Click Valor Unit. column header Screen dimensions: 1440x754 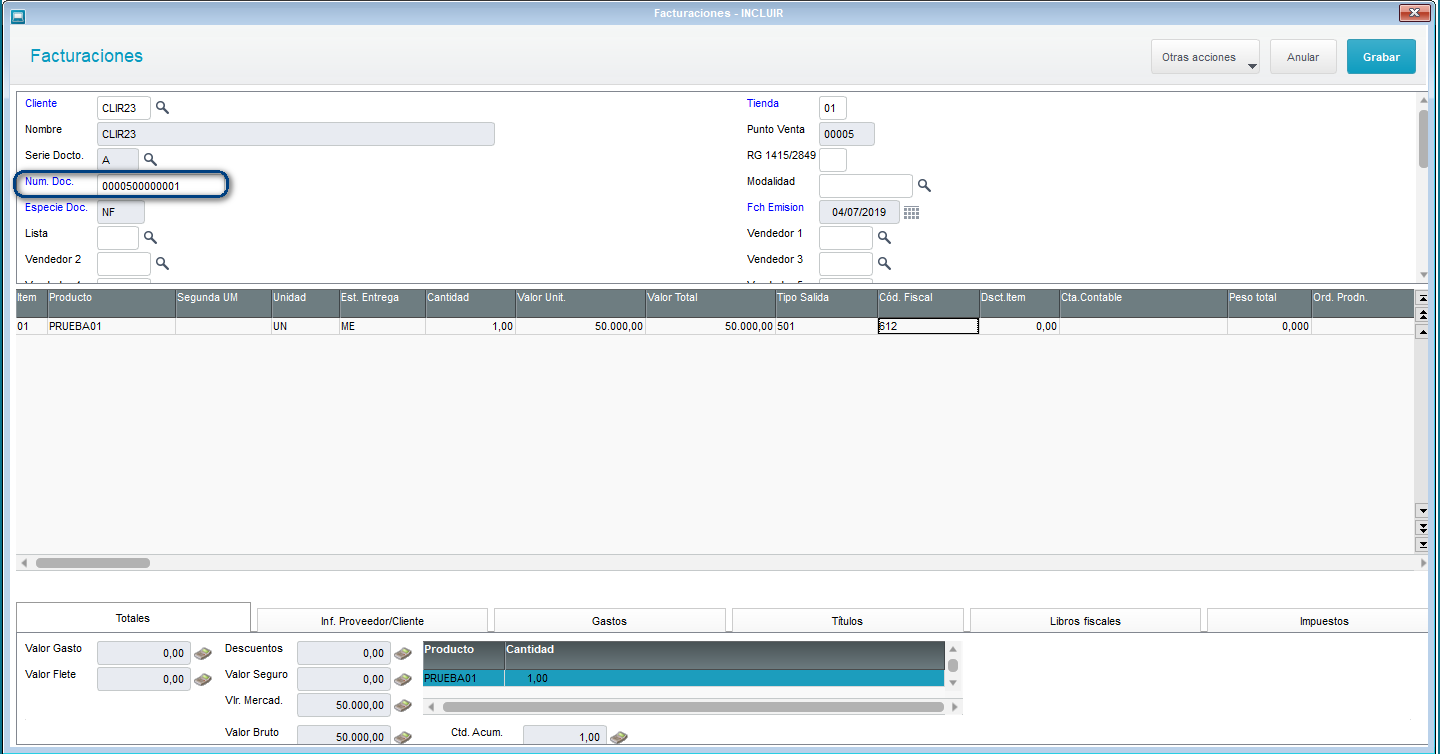click(580, 304)
